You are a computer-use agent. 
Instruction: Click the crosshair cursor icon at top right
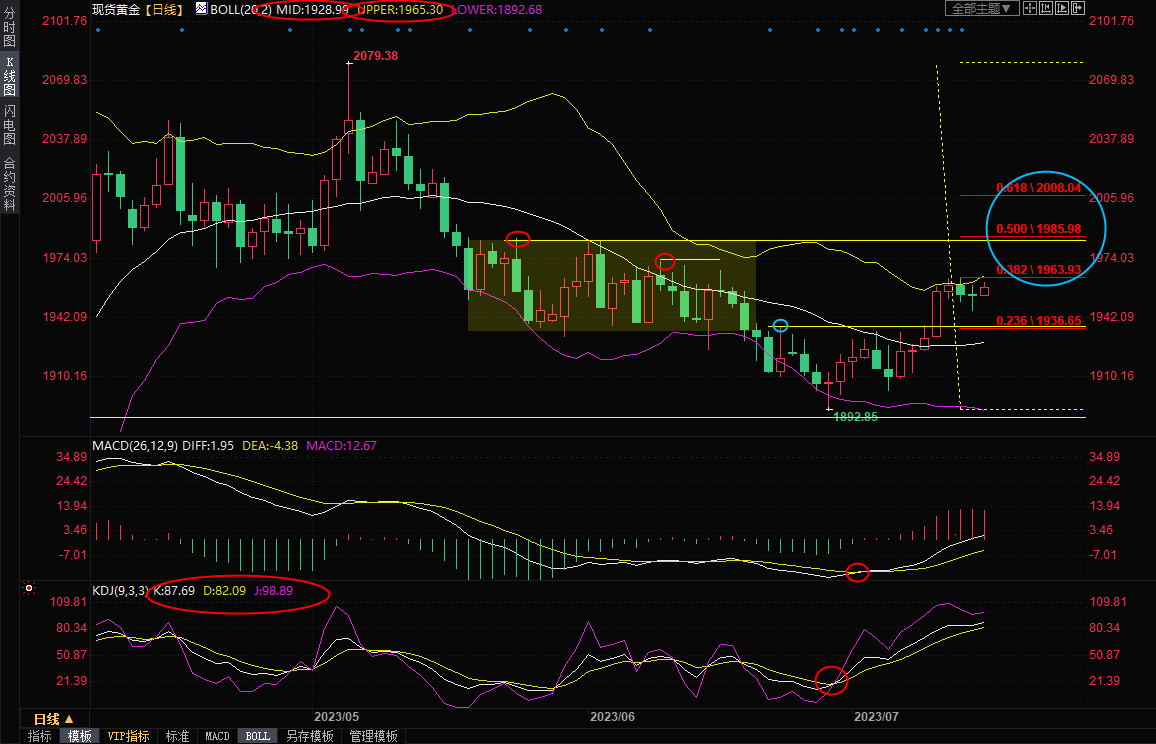pos(1031,8)
